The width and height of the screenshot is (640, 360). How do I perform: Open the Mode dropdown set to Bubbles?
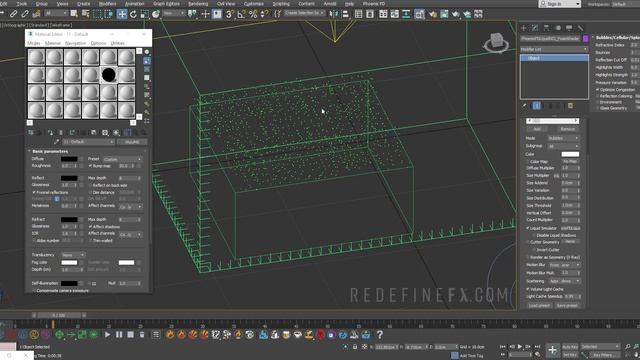pos(563,138)
